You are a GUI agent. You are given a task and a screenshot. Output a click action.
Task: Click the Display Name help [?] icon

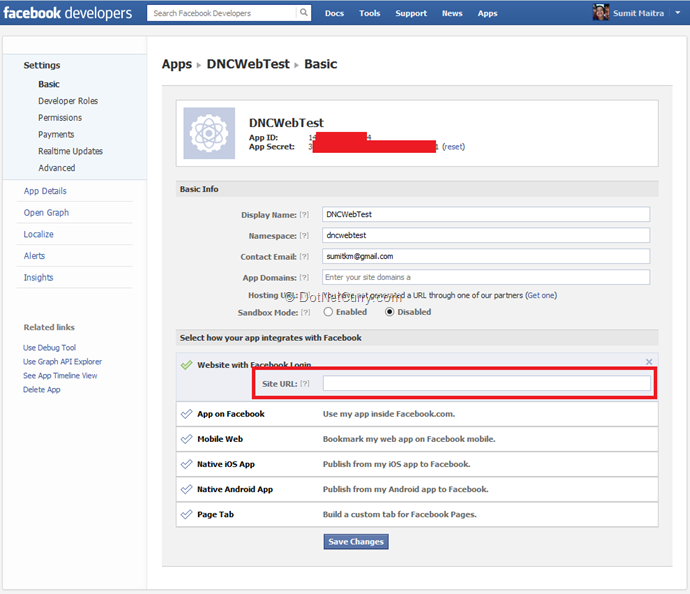coord(304,215)
